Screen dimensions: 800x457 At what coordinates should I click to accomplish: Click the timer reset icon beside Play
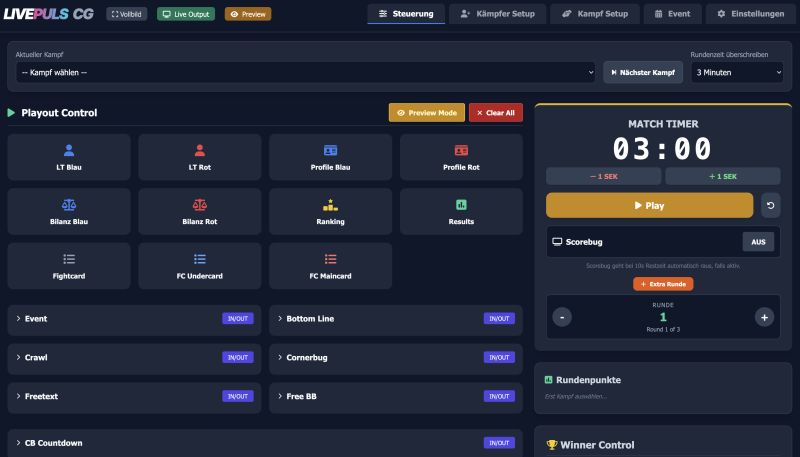pos(770,205)
